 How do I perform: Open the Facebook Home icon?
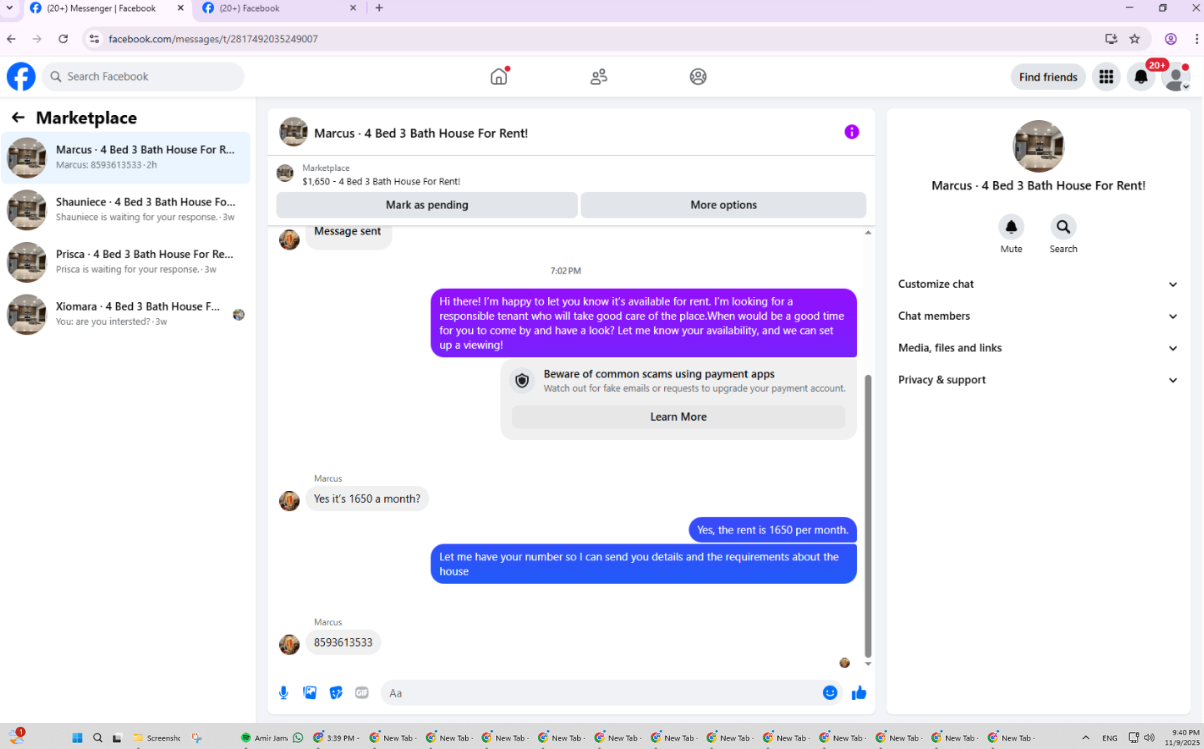coord(499,76)
